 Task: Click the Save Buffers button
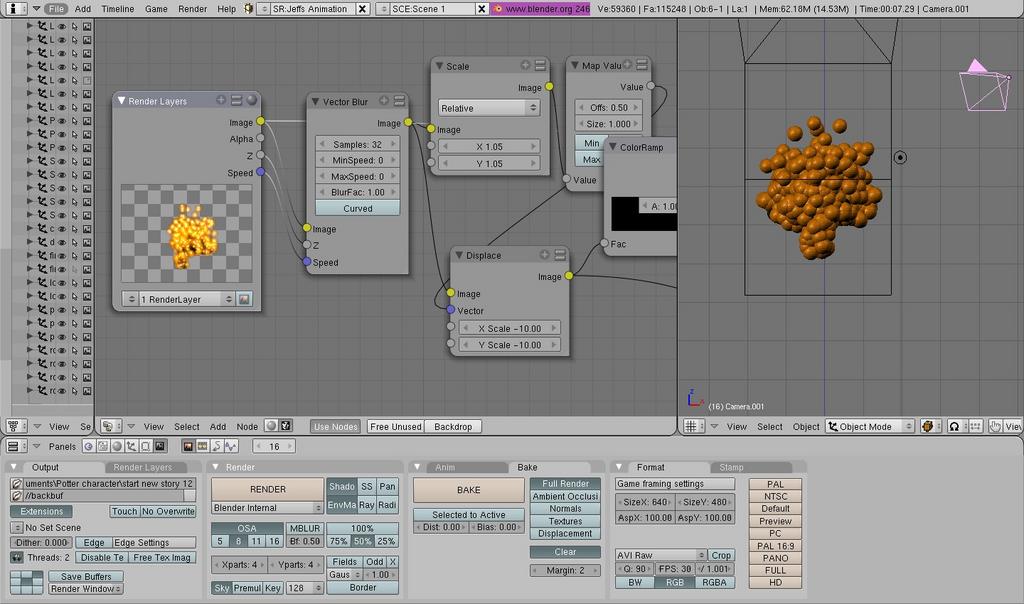point(86,577)
